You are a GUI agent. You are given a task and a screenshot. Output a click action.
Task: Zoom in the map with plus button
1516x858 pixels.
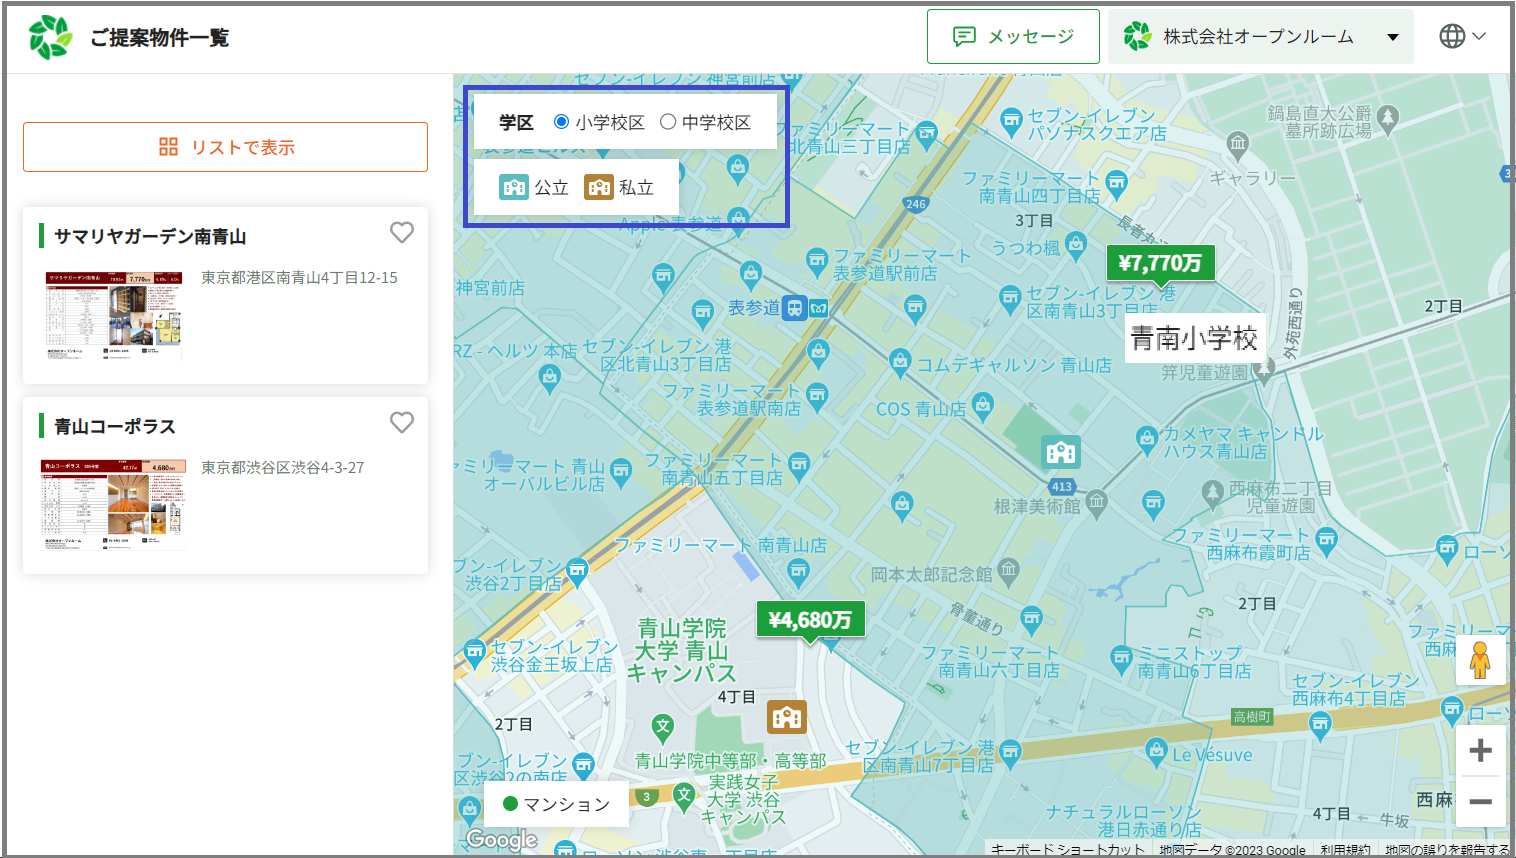tap(1480, 751)
